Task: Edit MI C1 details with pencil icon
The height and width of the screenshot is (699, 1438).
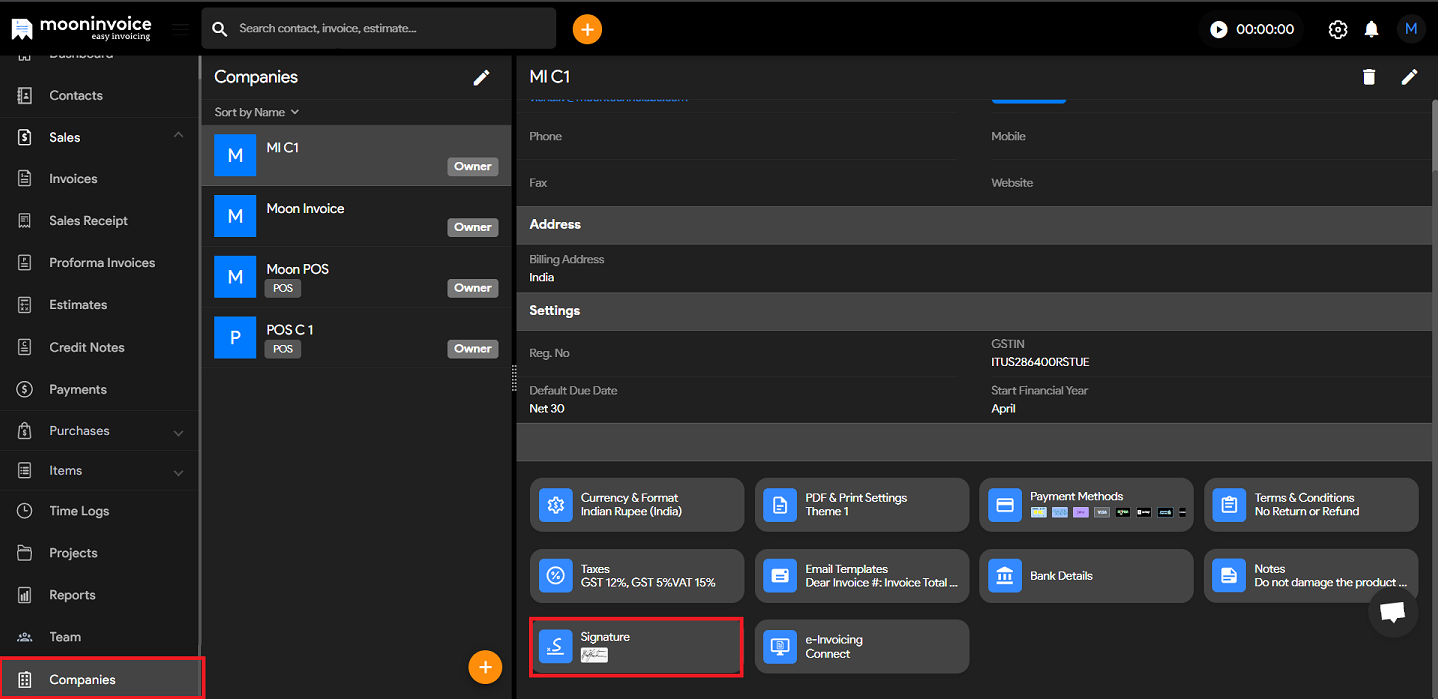Action: (x=1409, y=77)
